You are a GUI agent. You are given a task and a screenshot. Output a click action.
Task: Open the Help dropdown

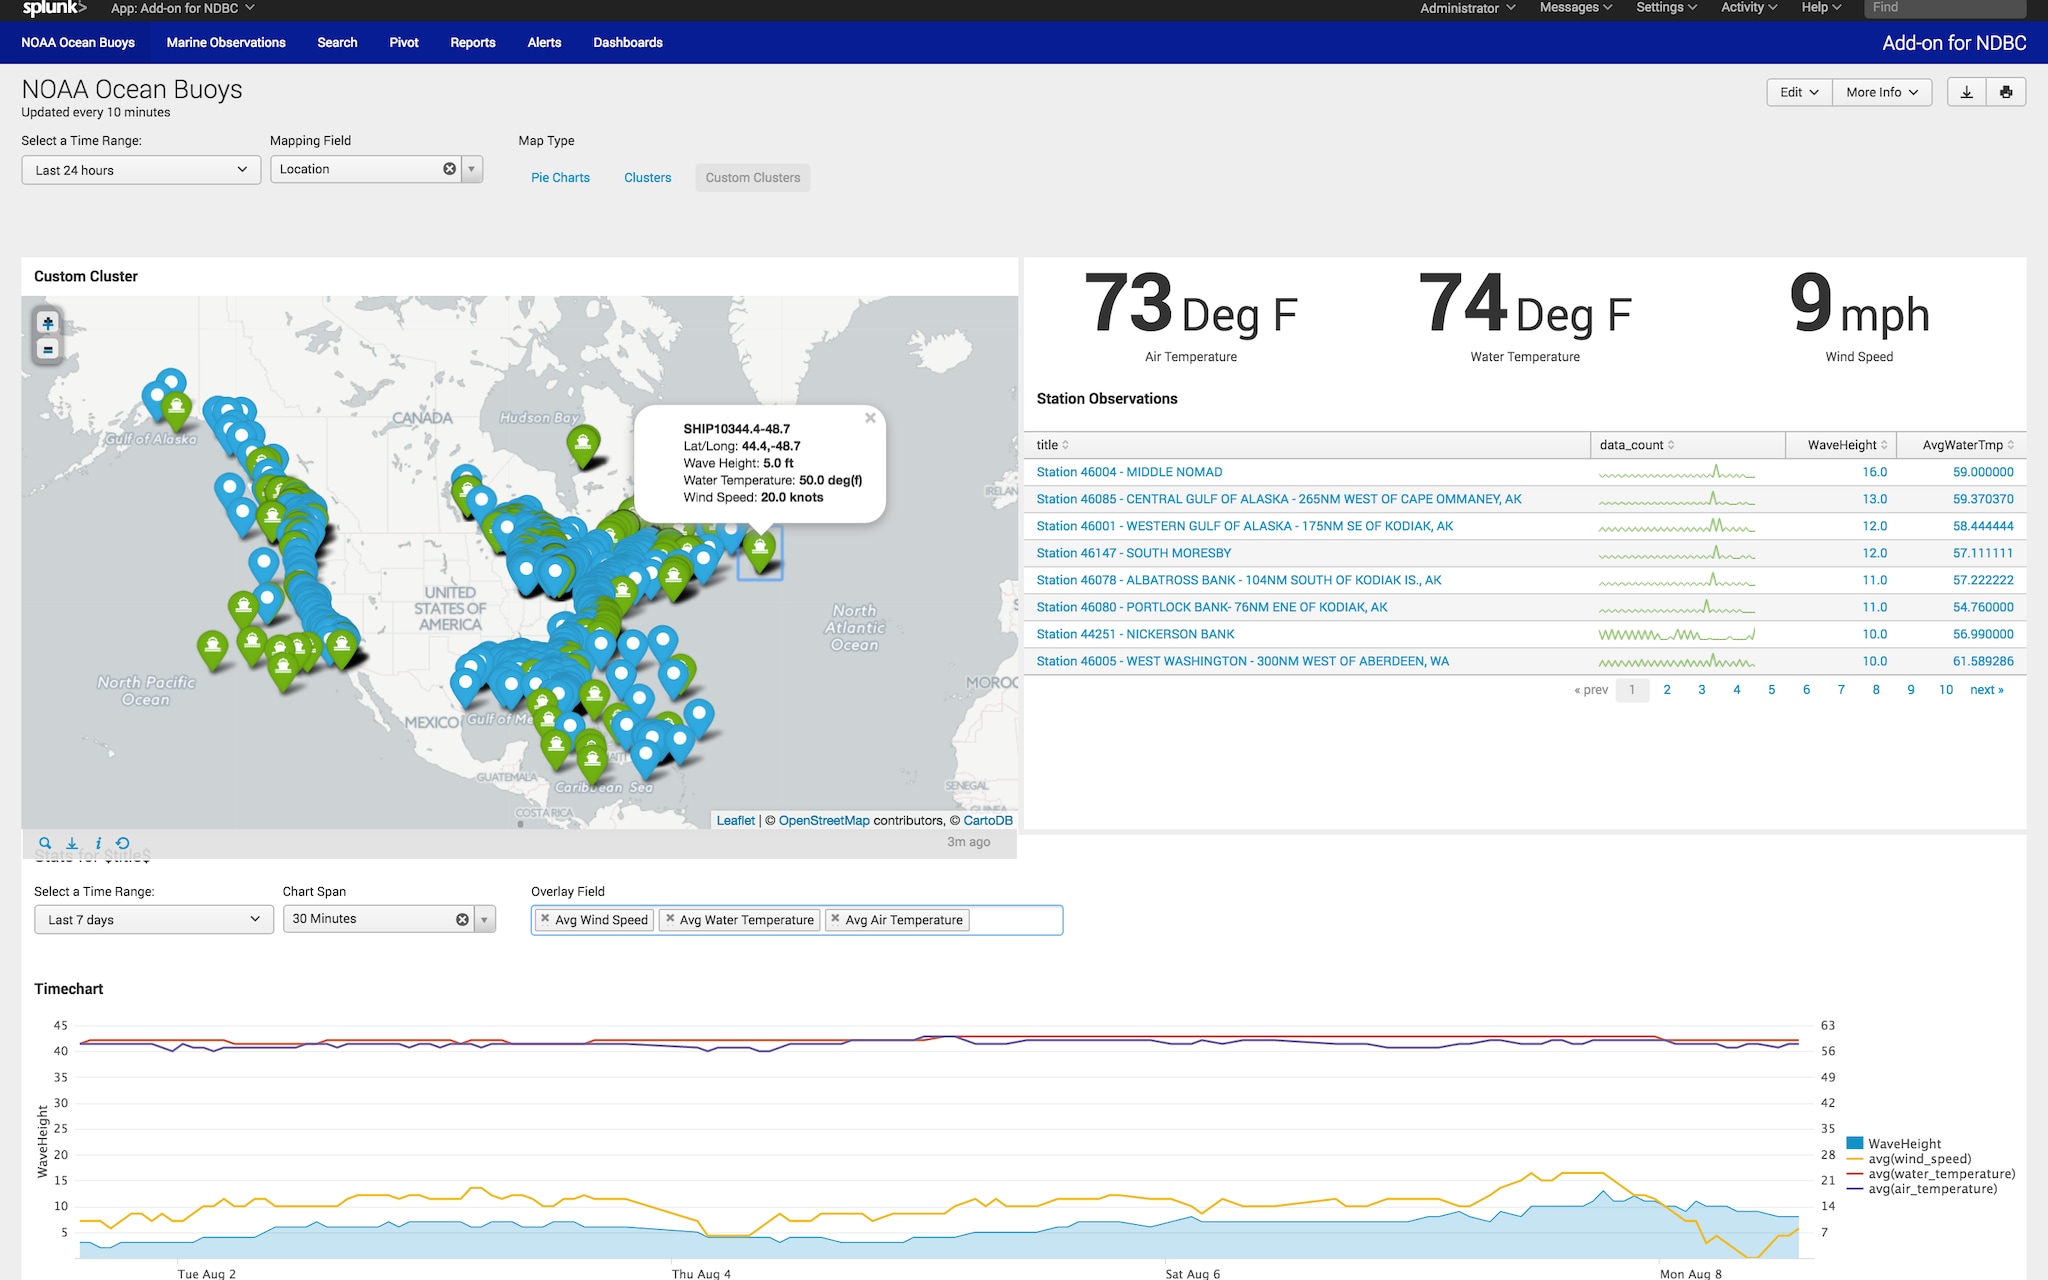pyautogui.click(x=1821, y=8)
